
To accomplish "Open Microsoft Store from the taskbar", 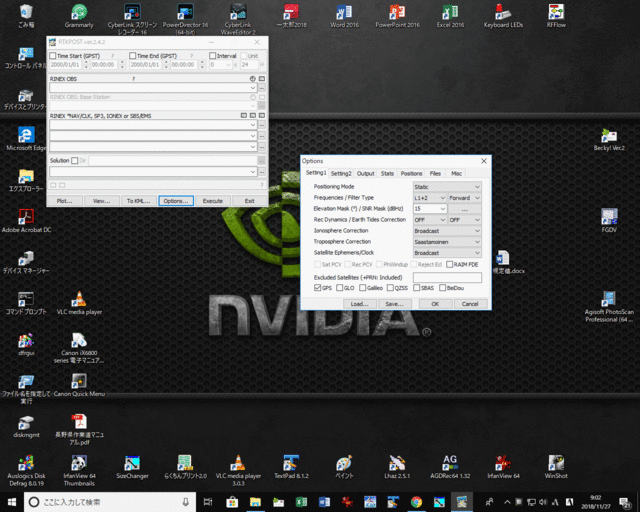I will pyautogui.click(x=232, y=502).
